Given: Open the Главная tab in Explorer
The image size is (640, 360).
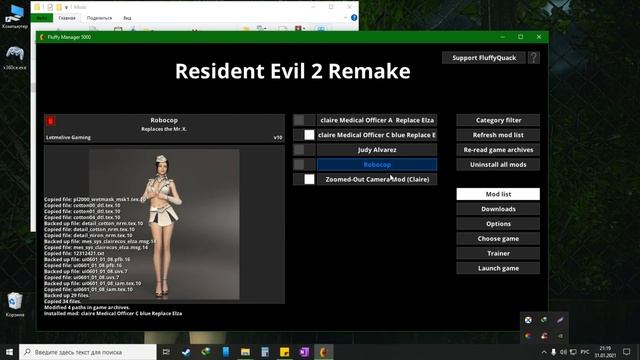Looking at the screenshot, I should pos(67,18).
